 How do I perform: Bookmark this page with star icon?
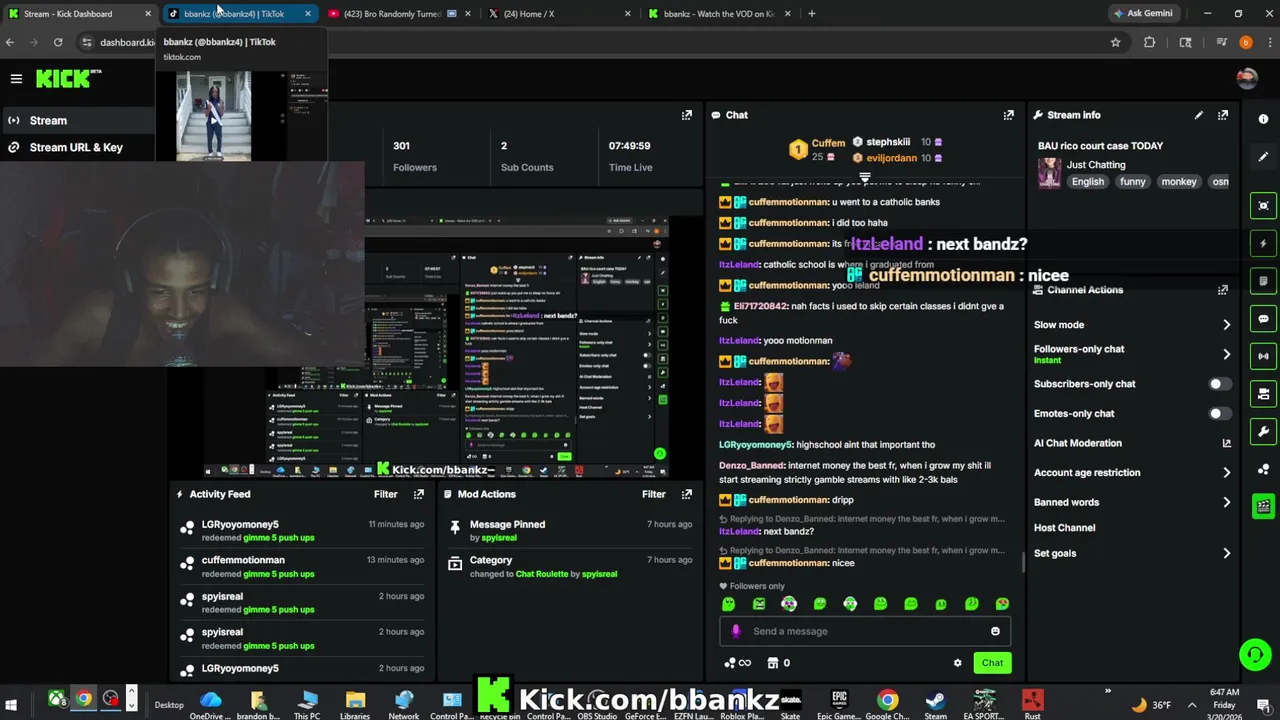click(1115, 42)
